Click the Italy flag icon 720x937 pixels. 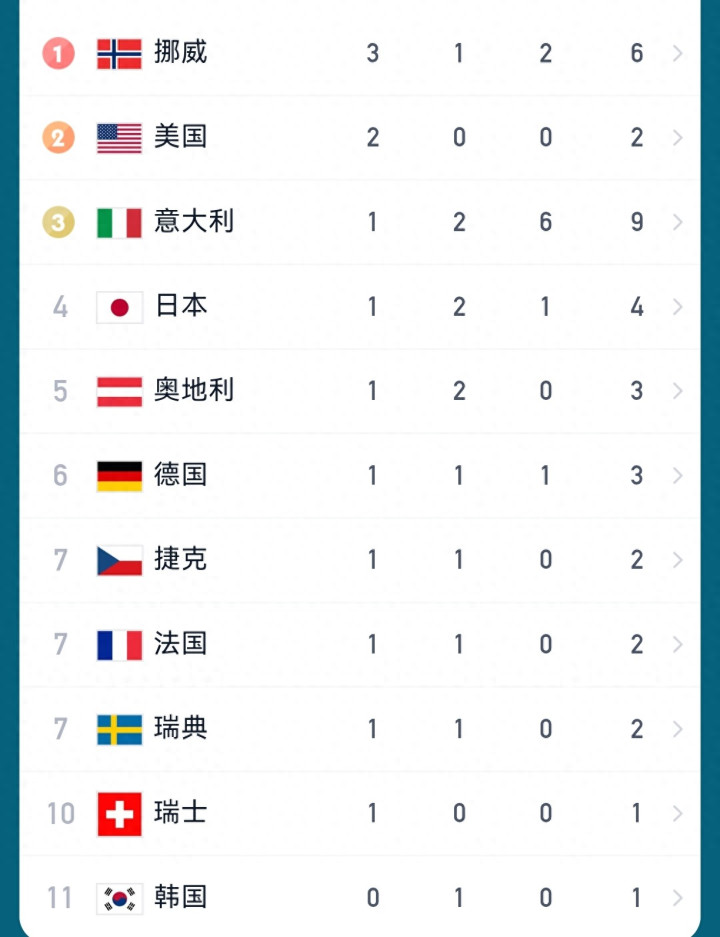pos(119,222)
